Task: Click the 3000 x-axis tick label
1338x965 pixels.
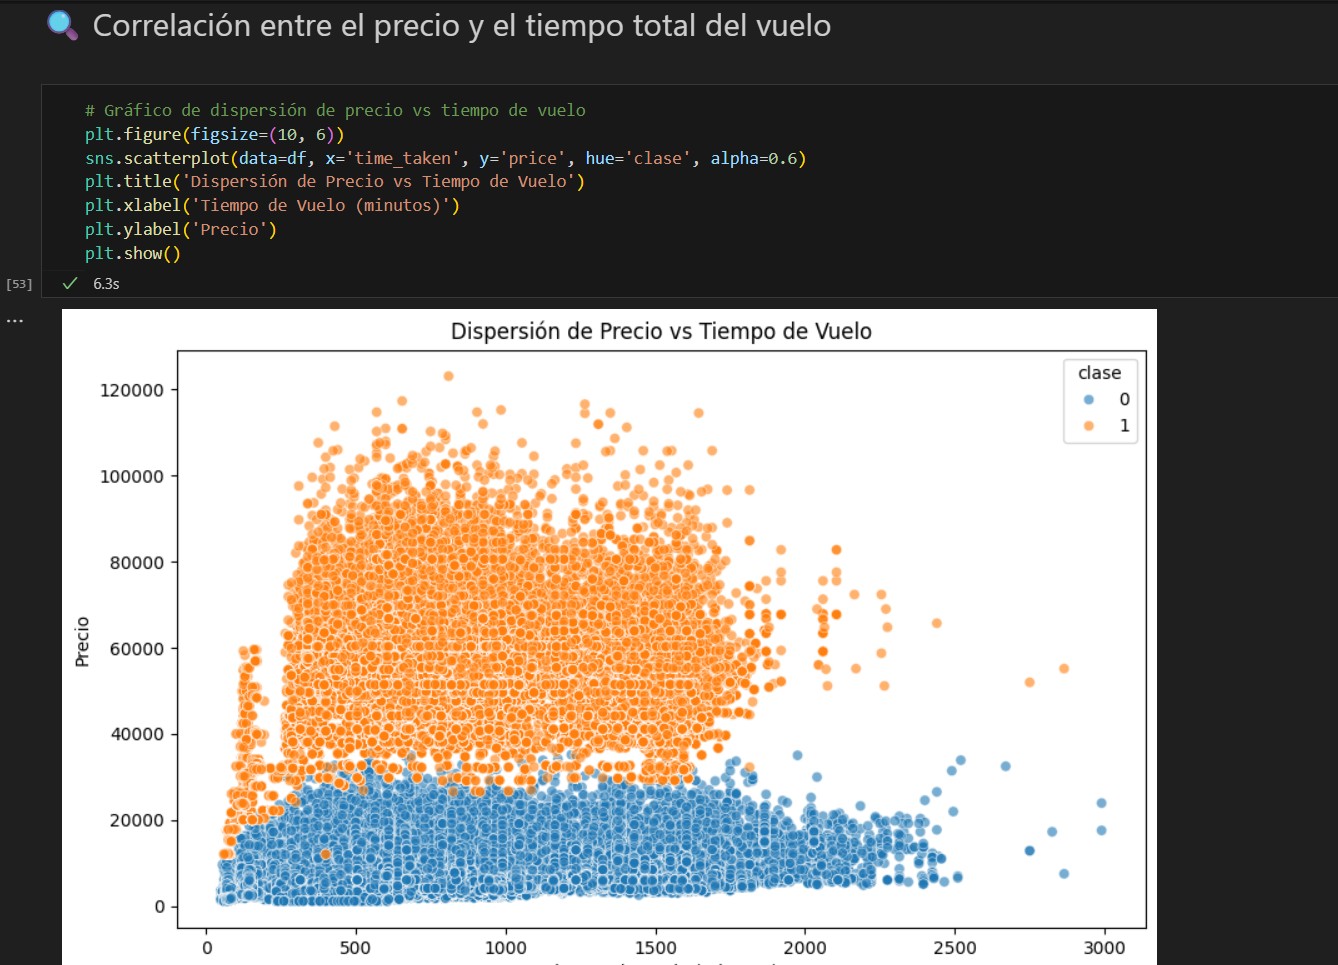Action: [x=1104, y=948]
